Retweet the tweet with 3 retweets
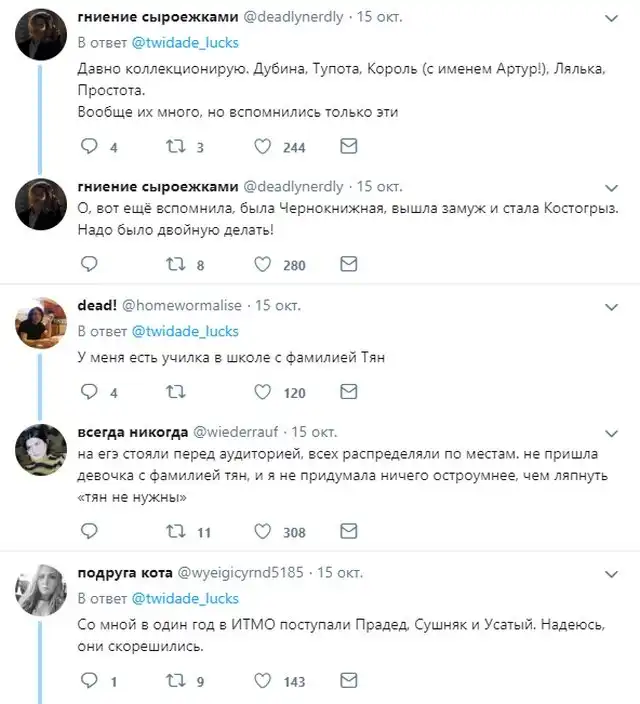This screenshot has width=640, height=704. [176, 147]
